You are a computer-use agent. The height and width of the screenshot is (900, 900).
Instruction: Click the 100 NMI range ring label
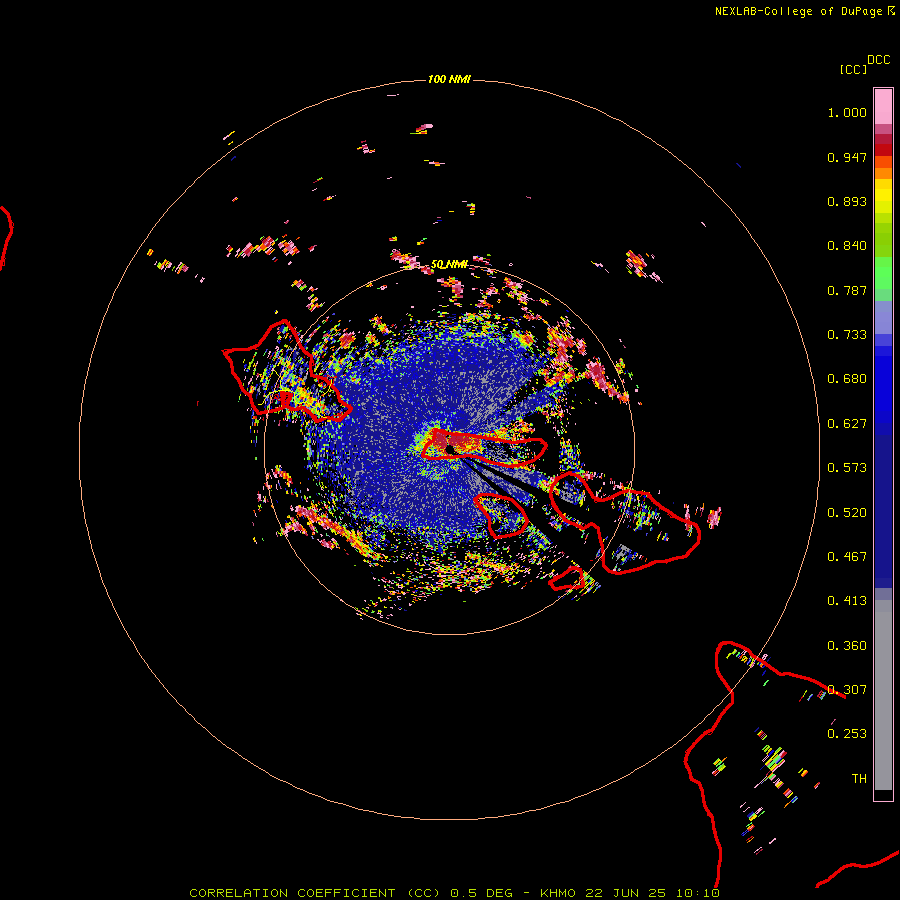click(449, 79)
